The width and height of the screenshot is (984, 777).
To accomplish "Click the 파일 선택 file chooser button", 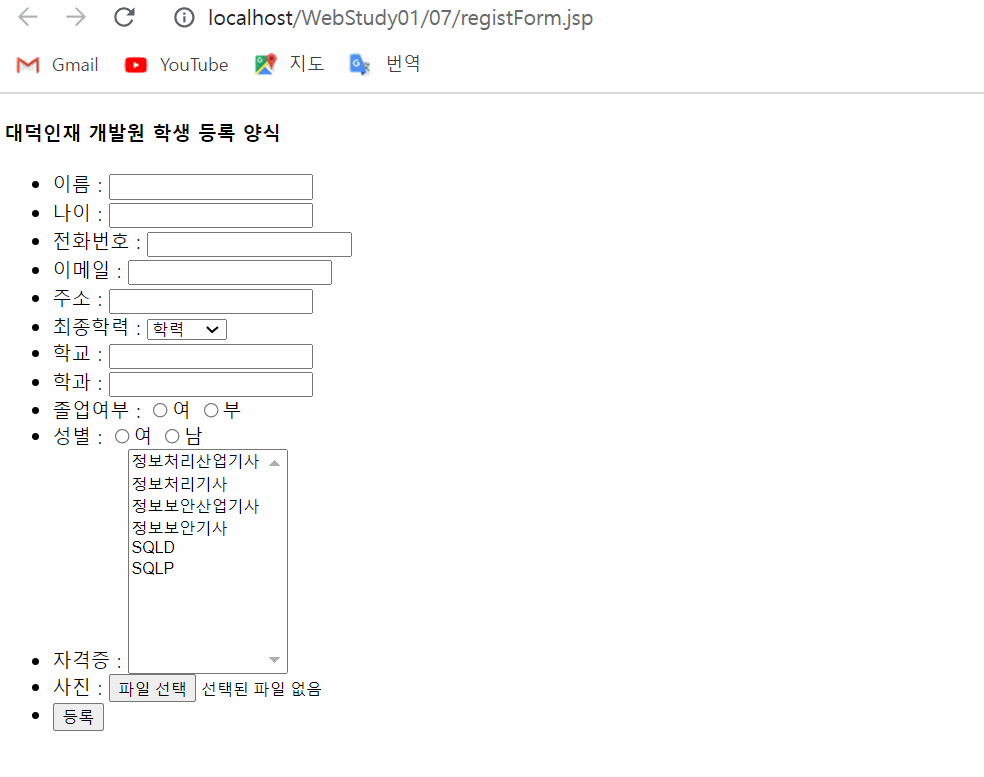I will click(x=152, y=689).
